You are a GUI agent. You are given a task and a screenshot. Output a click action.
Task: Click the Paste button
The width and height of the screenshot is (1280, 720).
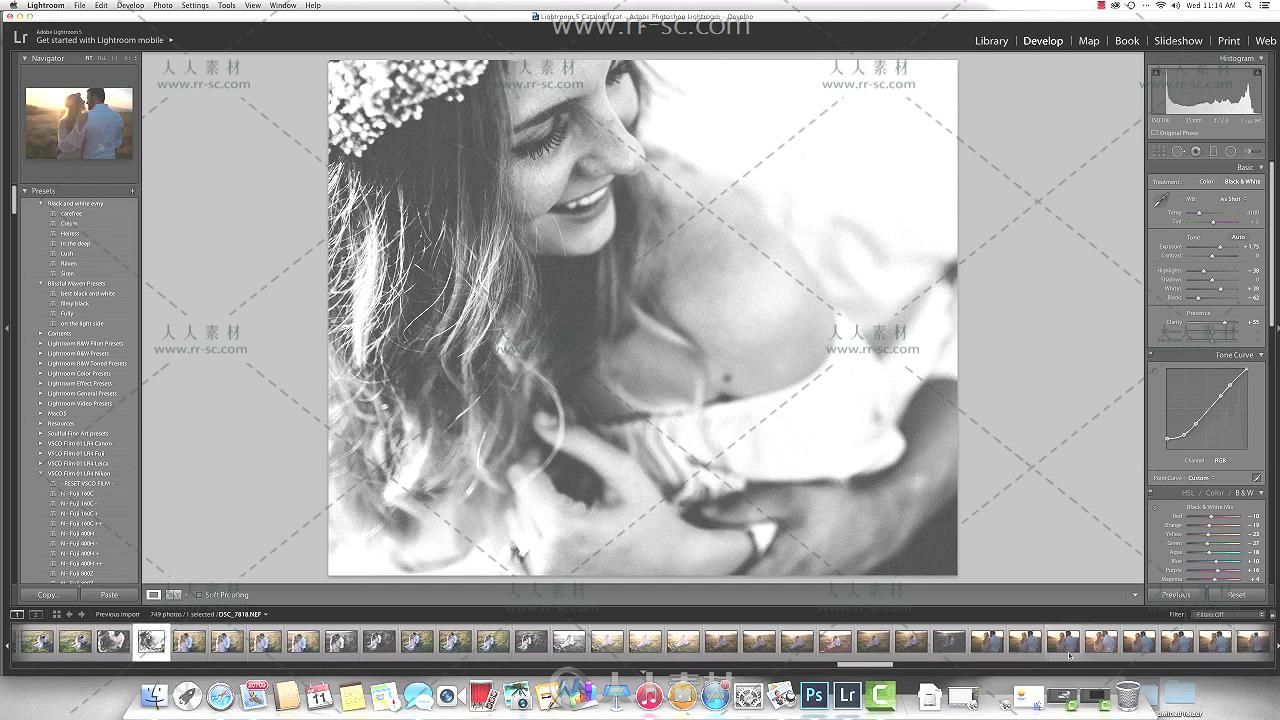109,595
